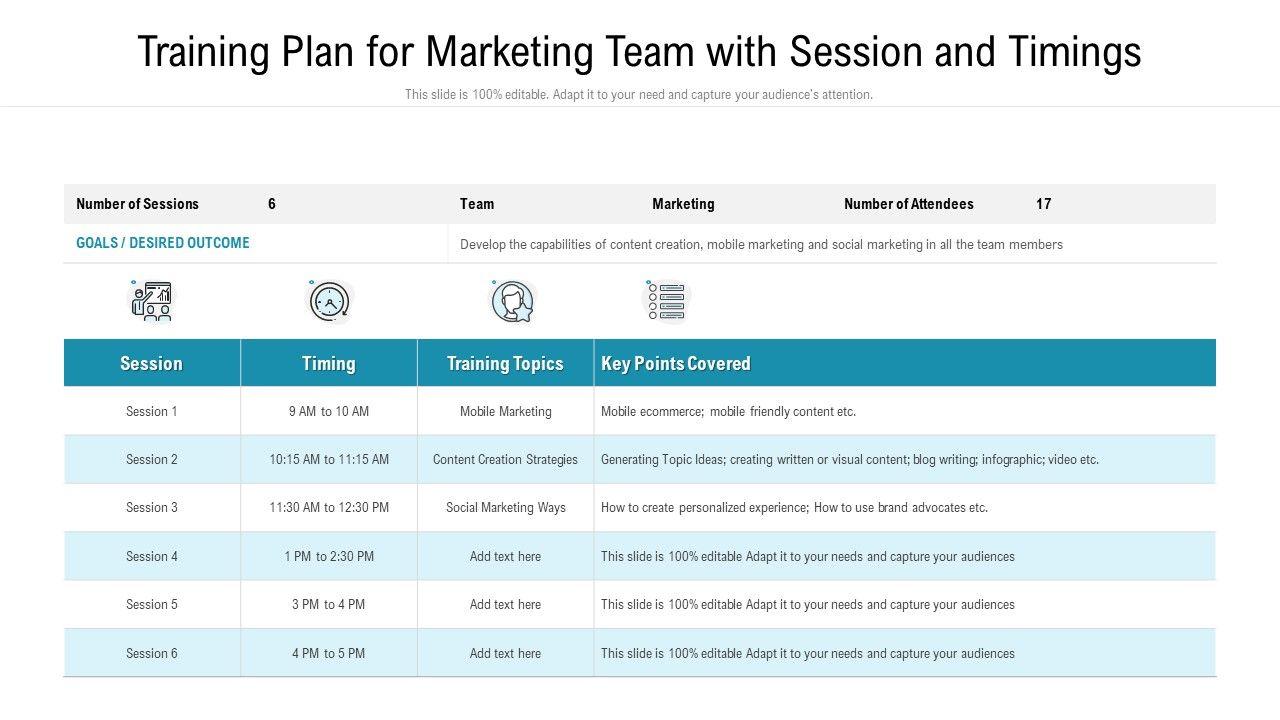Click the GOALS / DESIRED OUTCOME label
The width and height of the screenshot is (1280, 720).
(163, 243)
